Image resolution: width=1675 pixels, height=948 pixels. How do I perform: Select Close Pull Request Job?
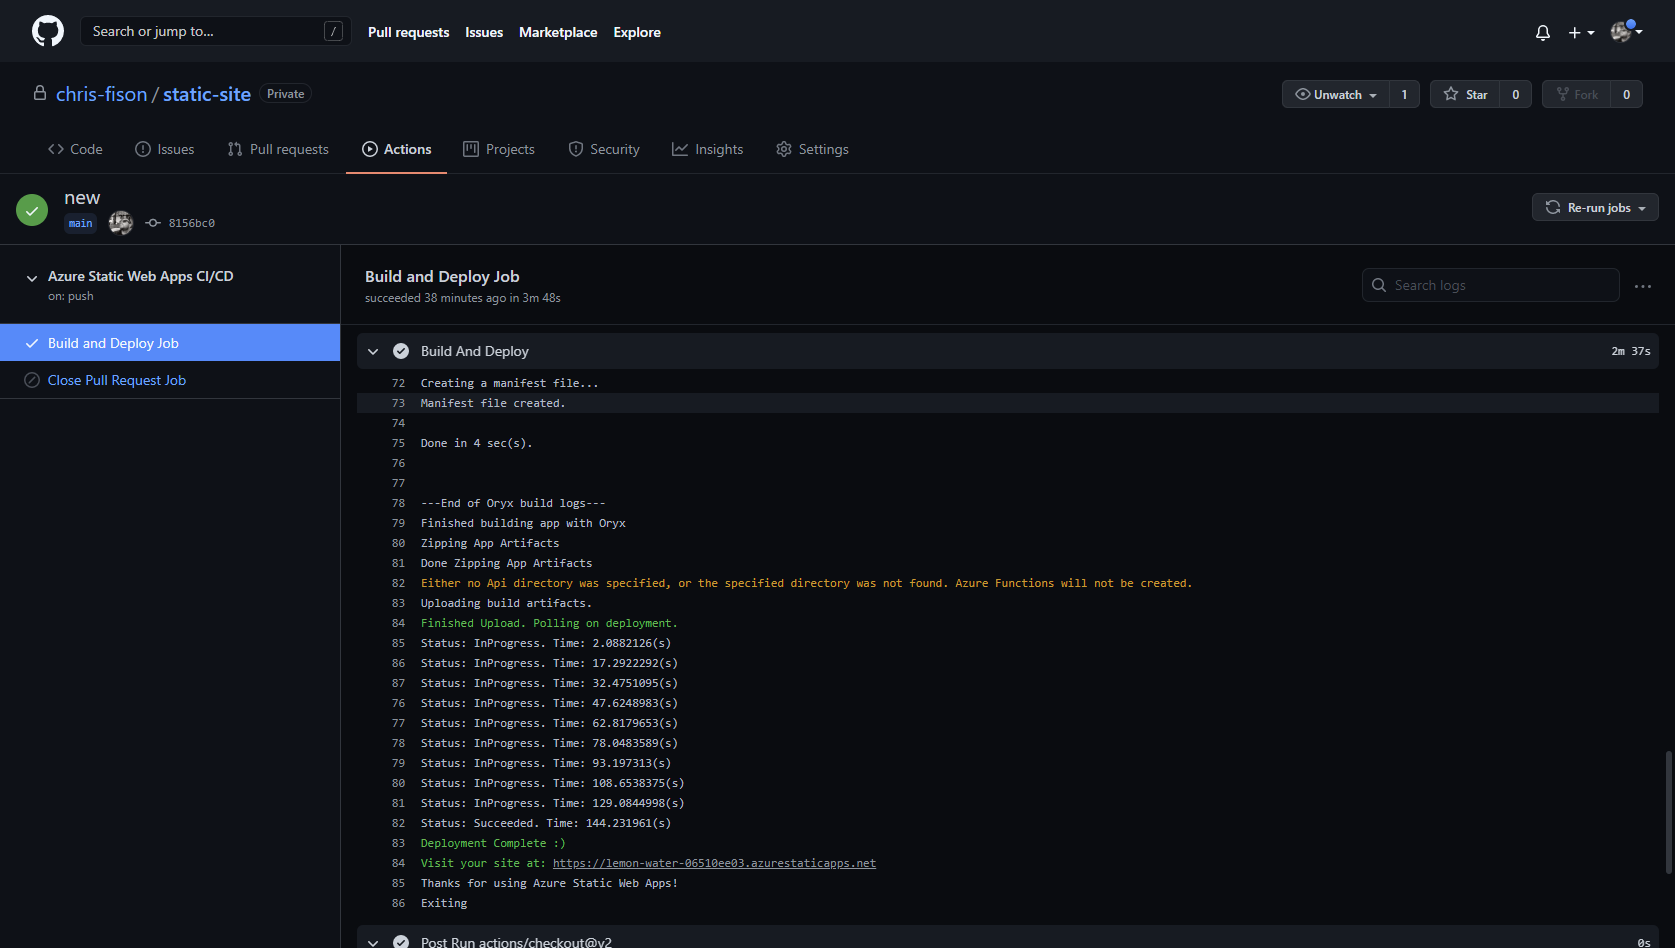click(170, 380)
